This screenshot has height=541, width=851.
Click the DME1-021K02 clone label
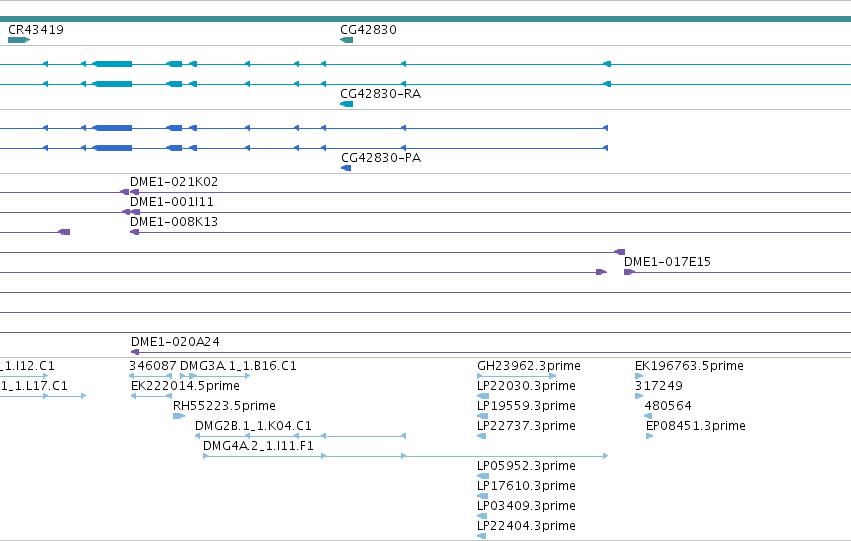174,182
